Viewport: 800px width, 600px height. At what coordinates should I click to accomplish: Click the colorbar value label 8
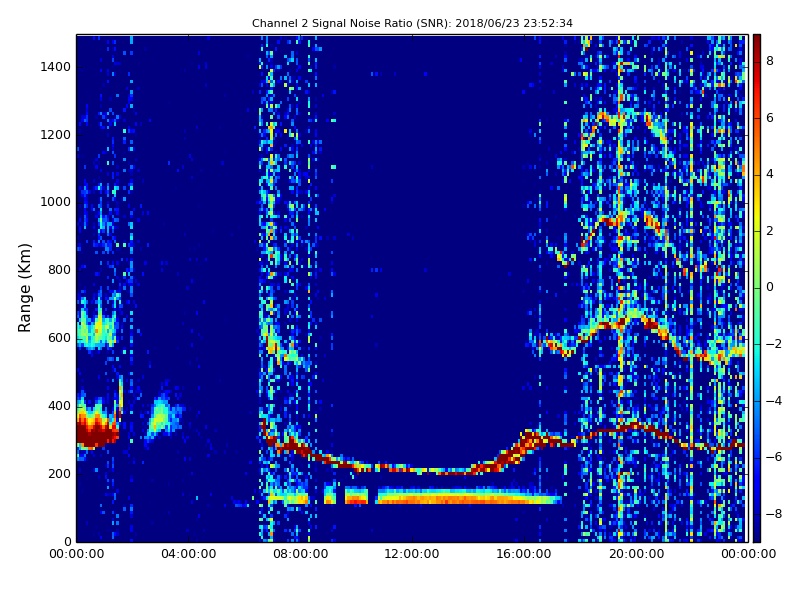[770, 61]
